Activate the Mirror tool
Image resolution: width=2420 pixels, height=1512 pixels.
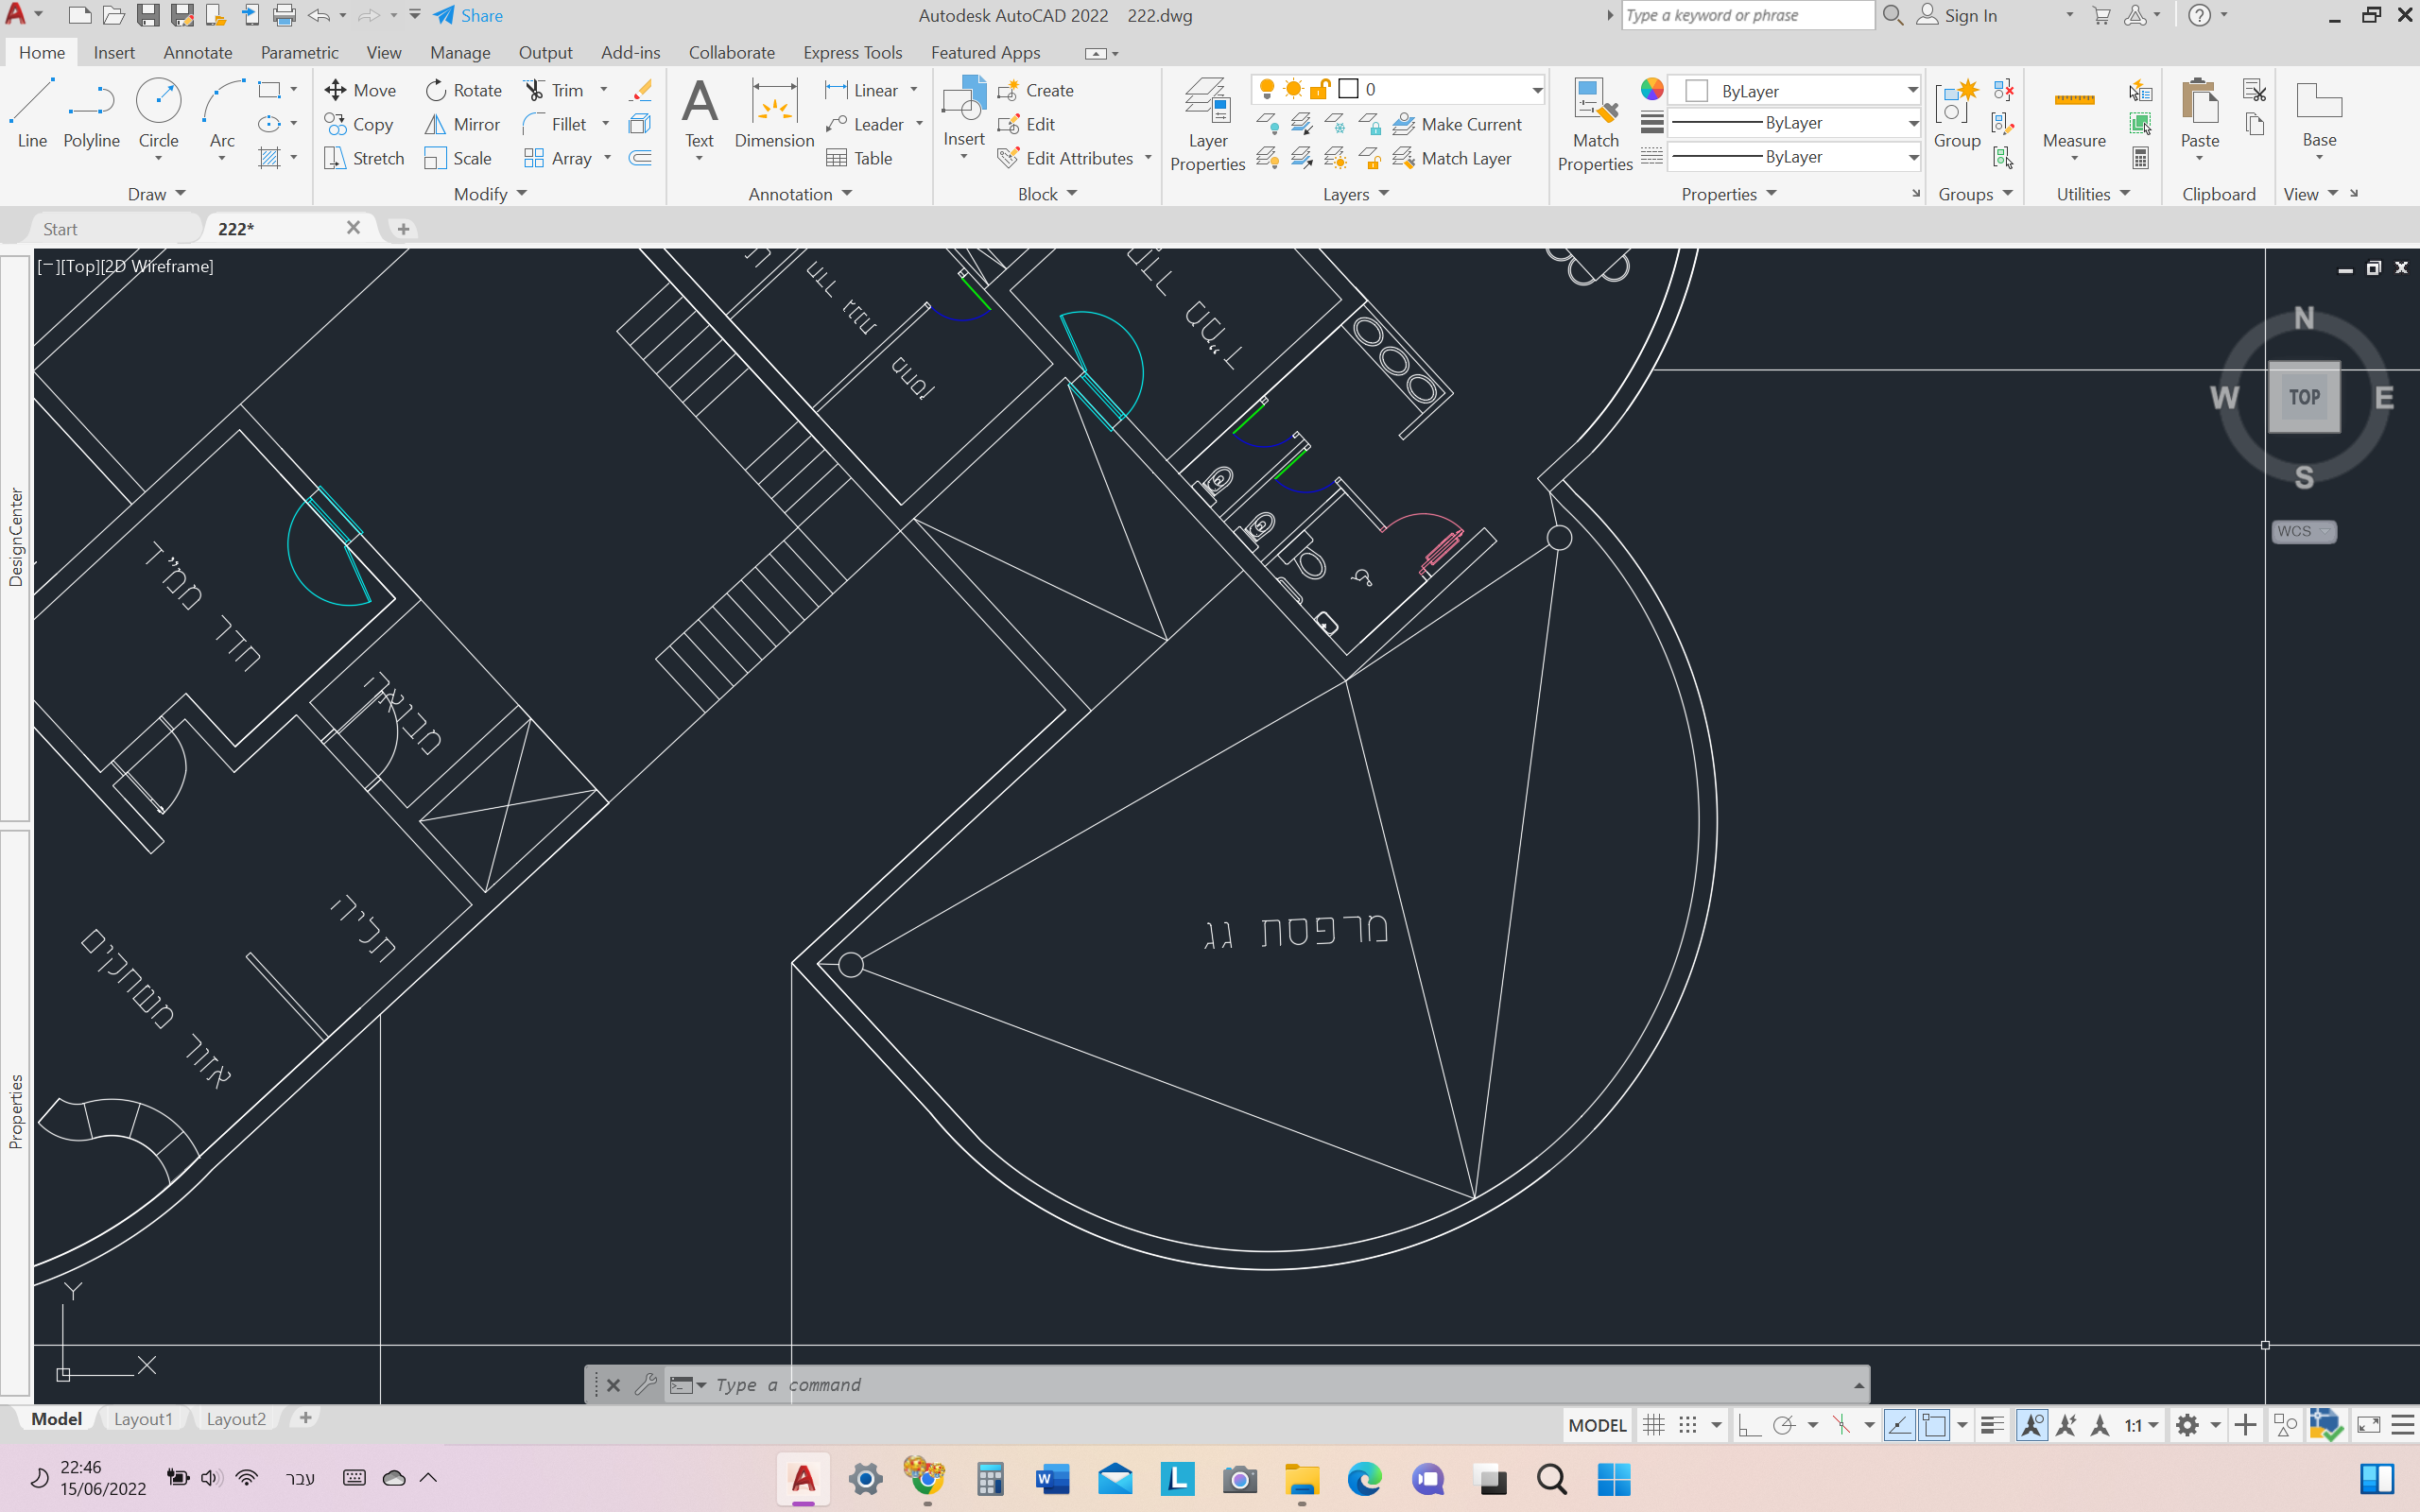click(x=462, y=124)
